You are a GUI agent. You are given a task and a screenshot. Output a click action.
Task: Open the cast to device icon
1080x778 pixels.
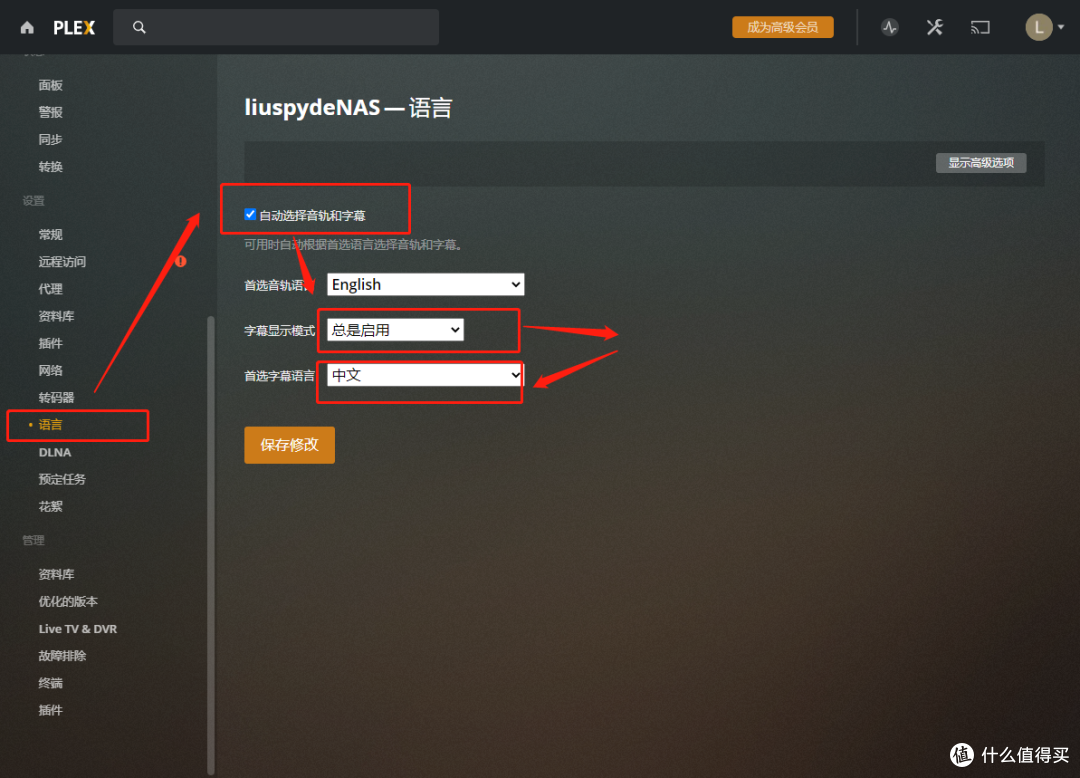click(x=980, y=28)
